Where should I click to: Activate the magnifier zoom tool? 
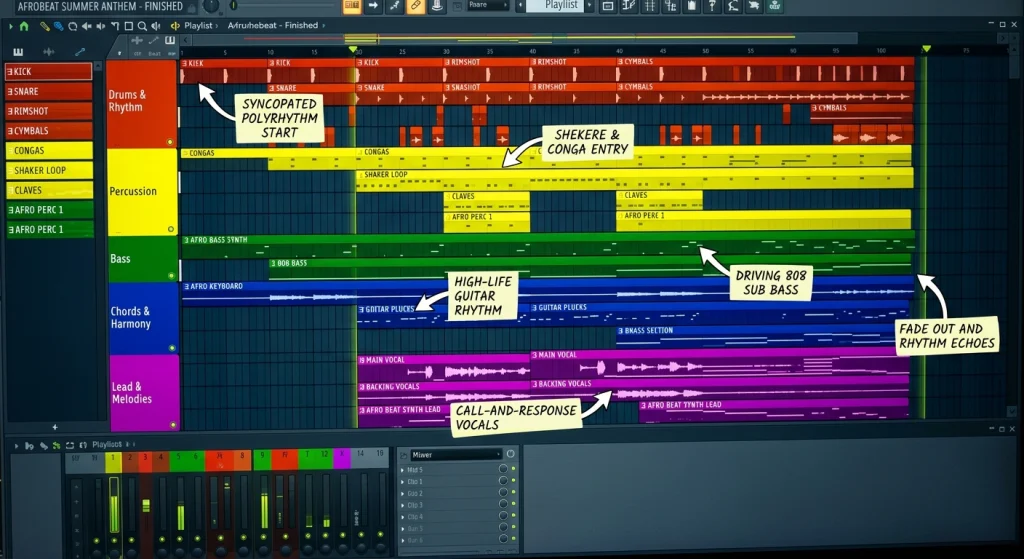pyautogui.click(x=142, y=26)
